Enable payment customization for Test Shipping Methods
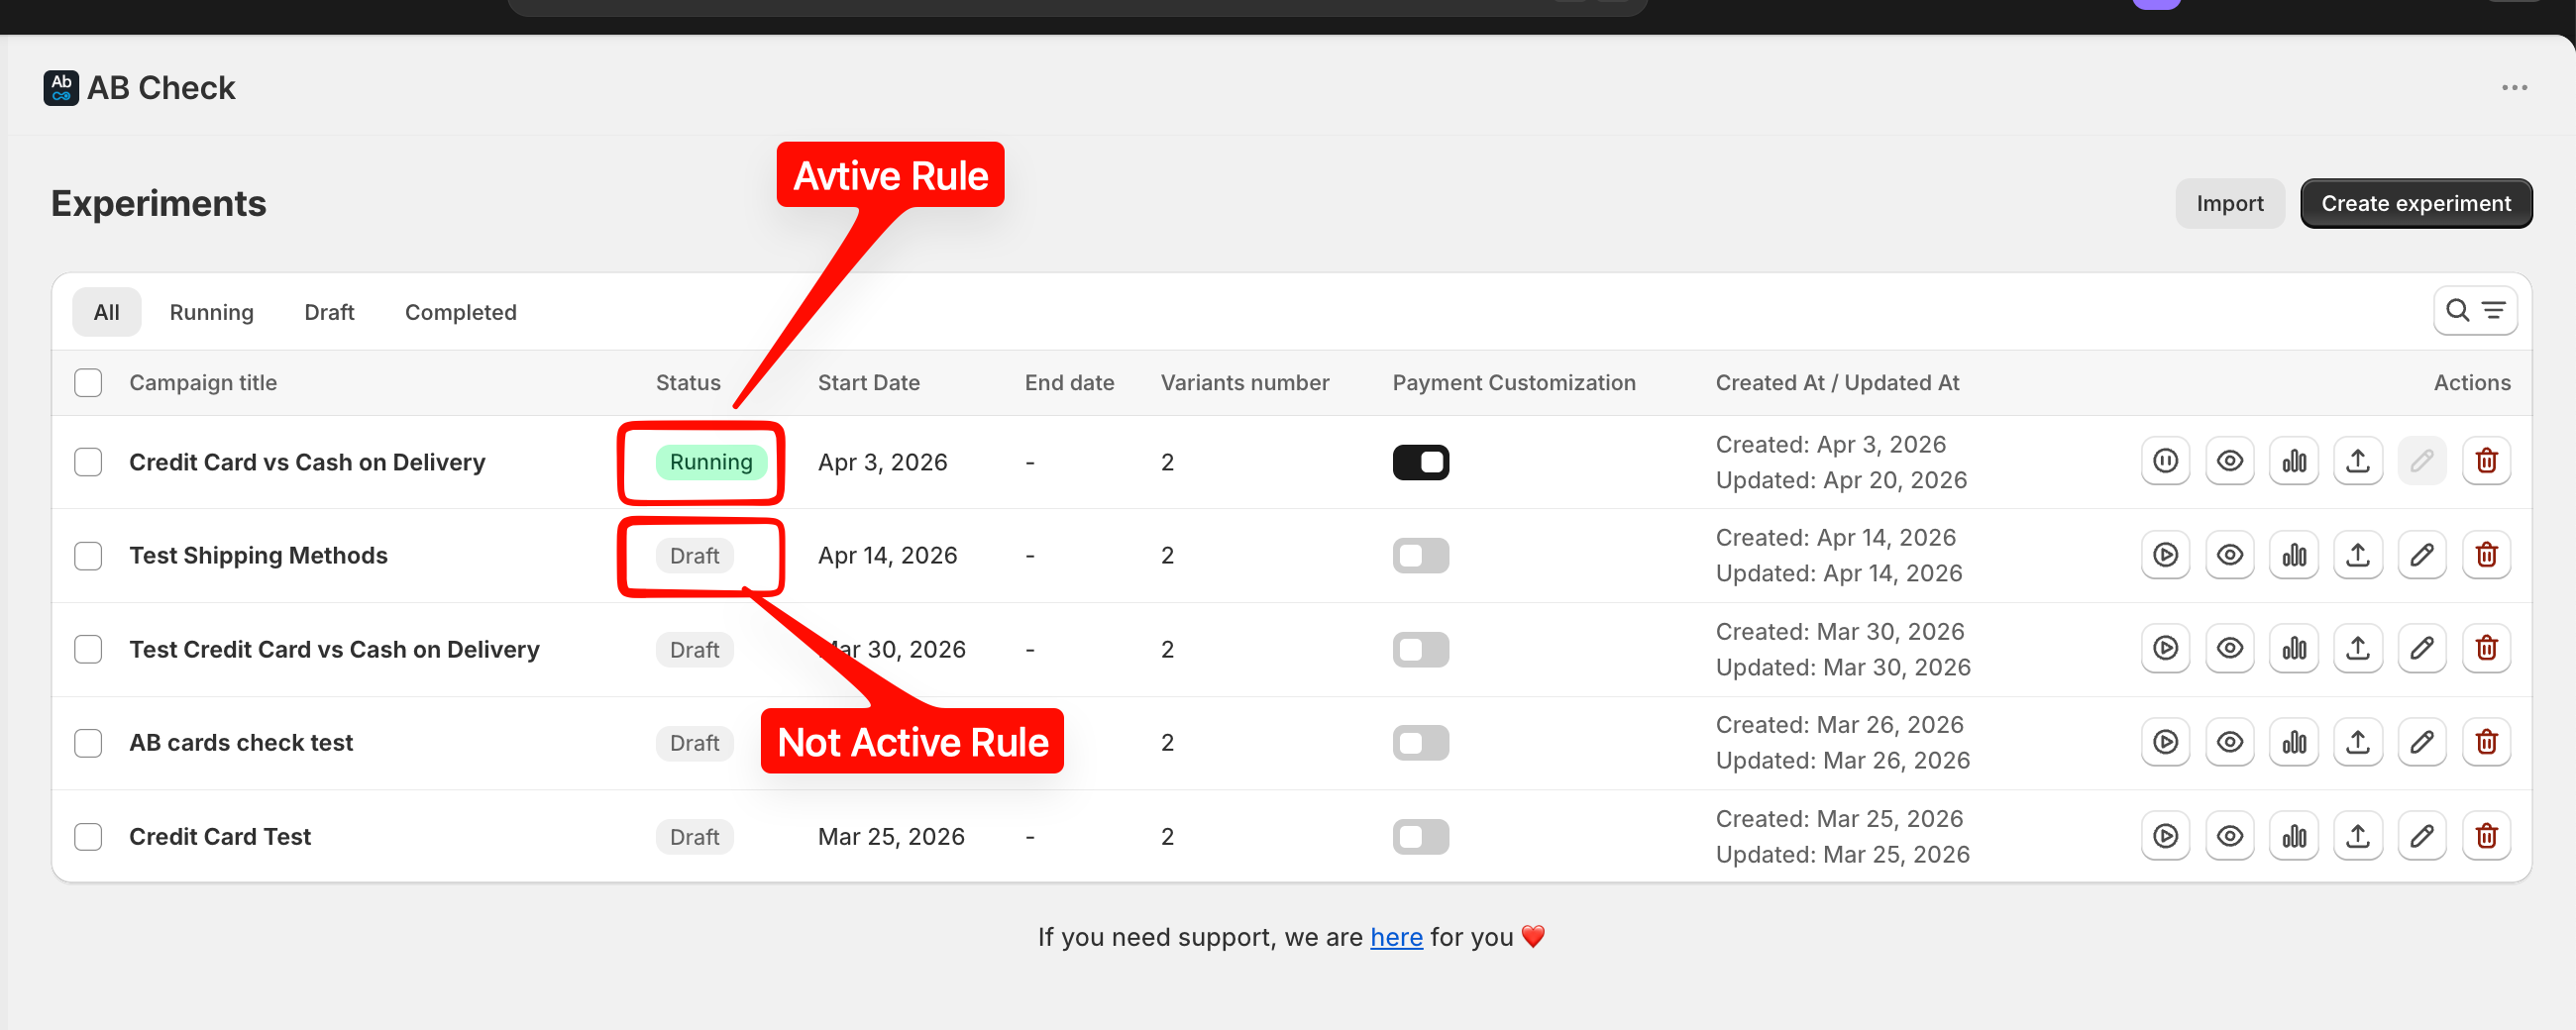 (1420, 556)
